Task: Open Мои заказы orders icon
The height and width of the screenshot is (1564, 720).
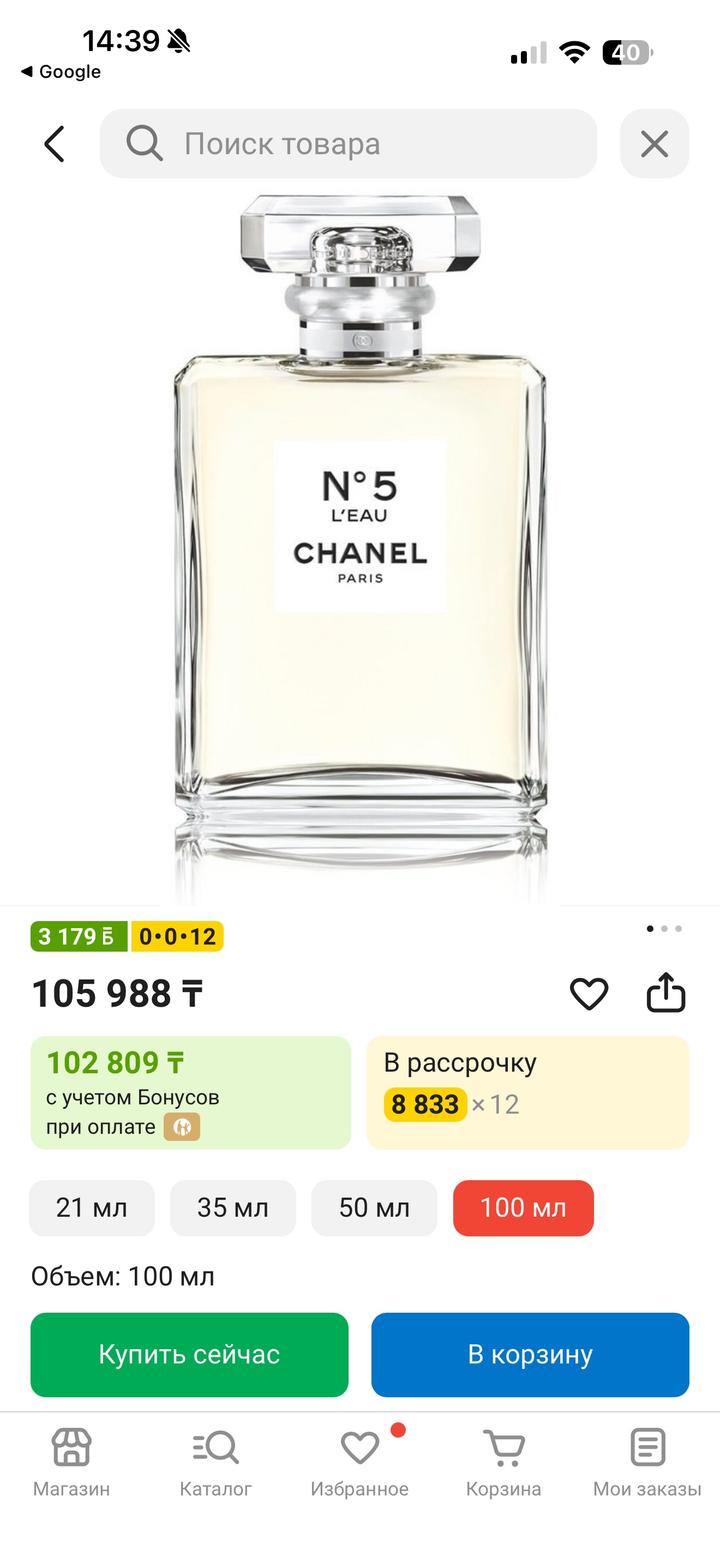Action: [x=647, y=1460]
